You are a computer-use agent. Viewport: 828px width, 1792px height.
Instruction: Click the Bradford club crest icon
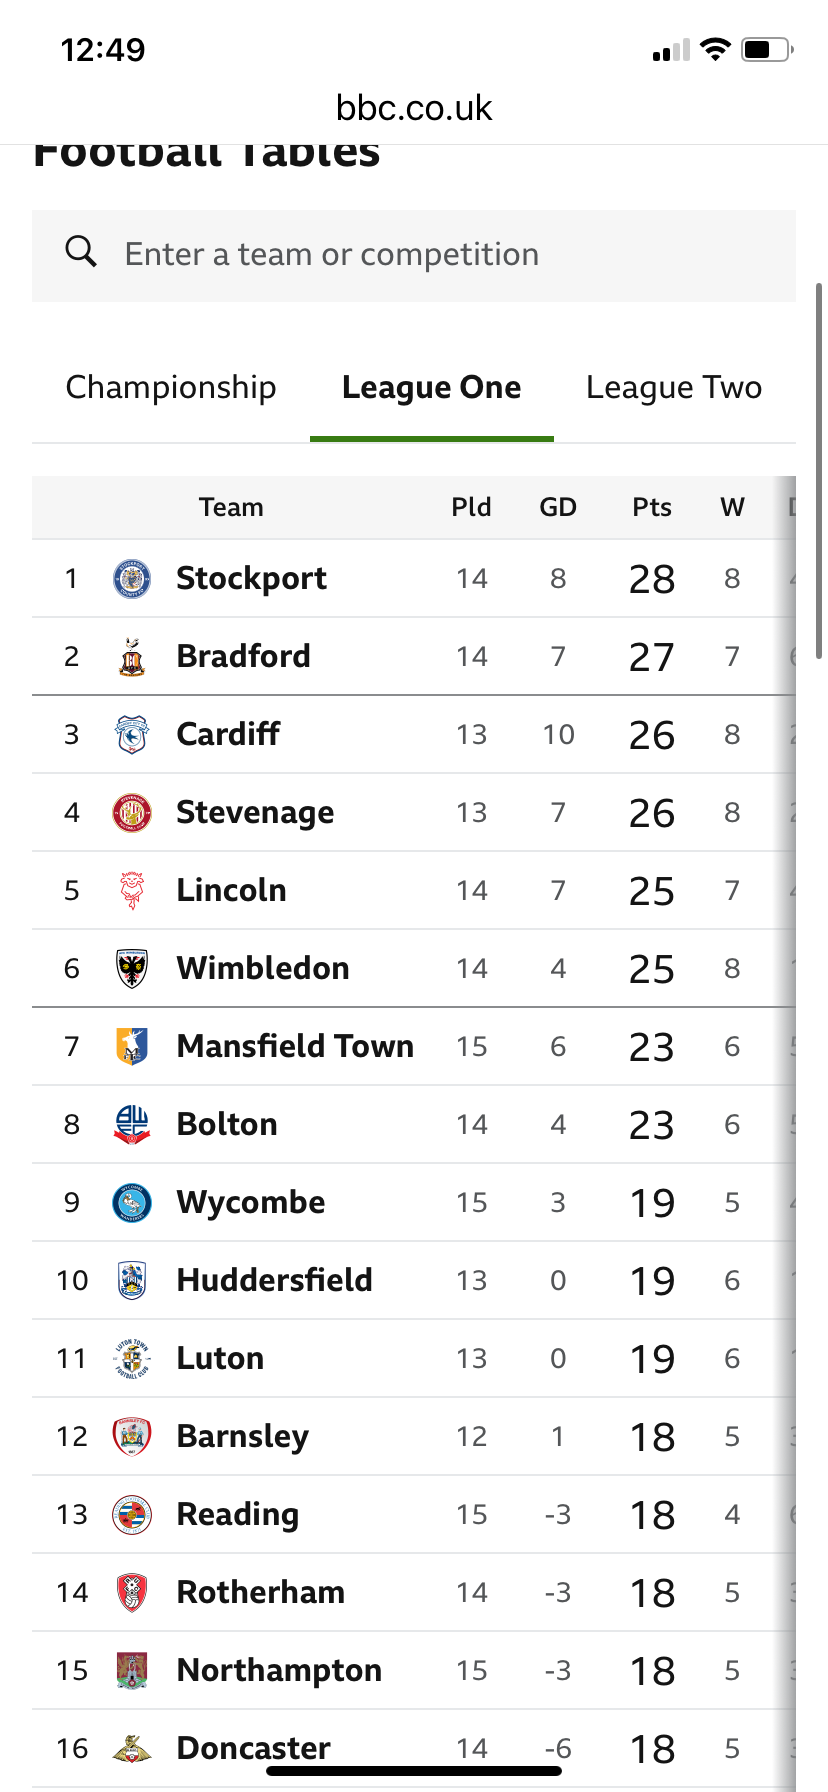(x=132, y=657)
